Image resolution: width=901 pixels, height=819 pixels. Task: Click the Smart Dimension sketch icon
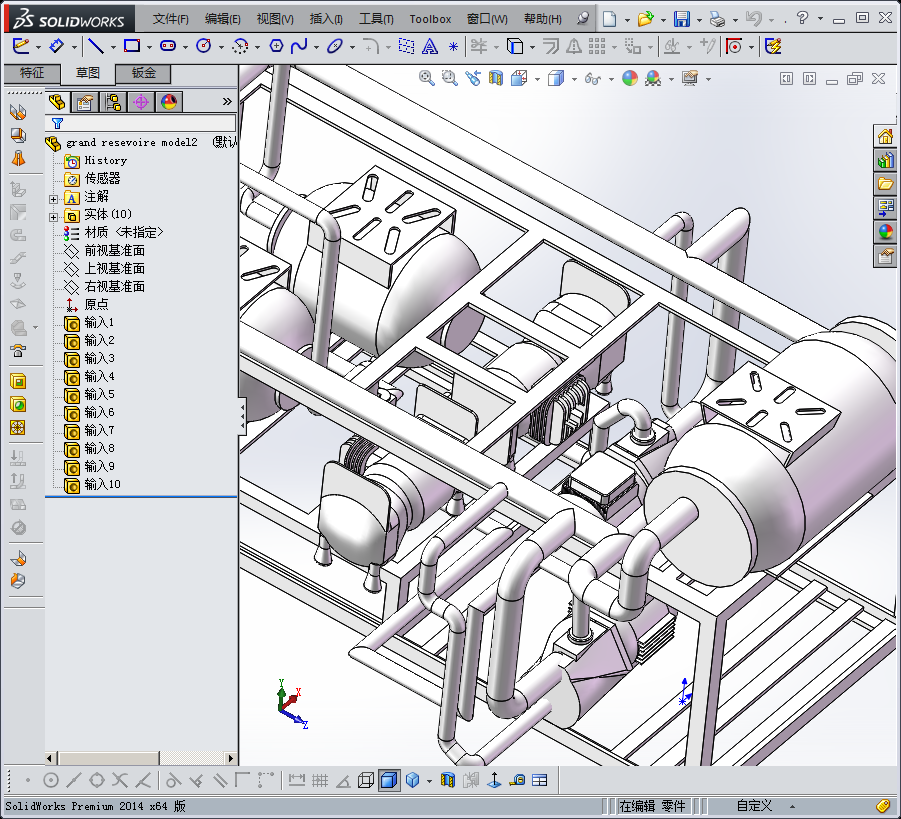(x=57, y=46)
